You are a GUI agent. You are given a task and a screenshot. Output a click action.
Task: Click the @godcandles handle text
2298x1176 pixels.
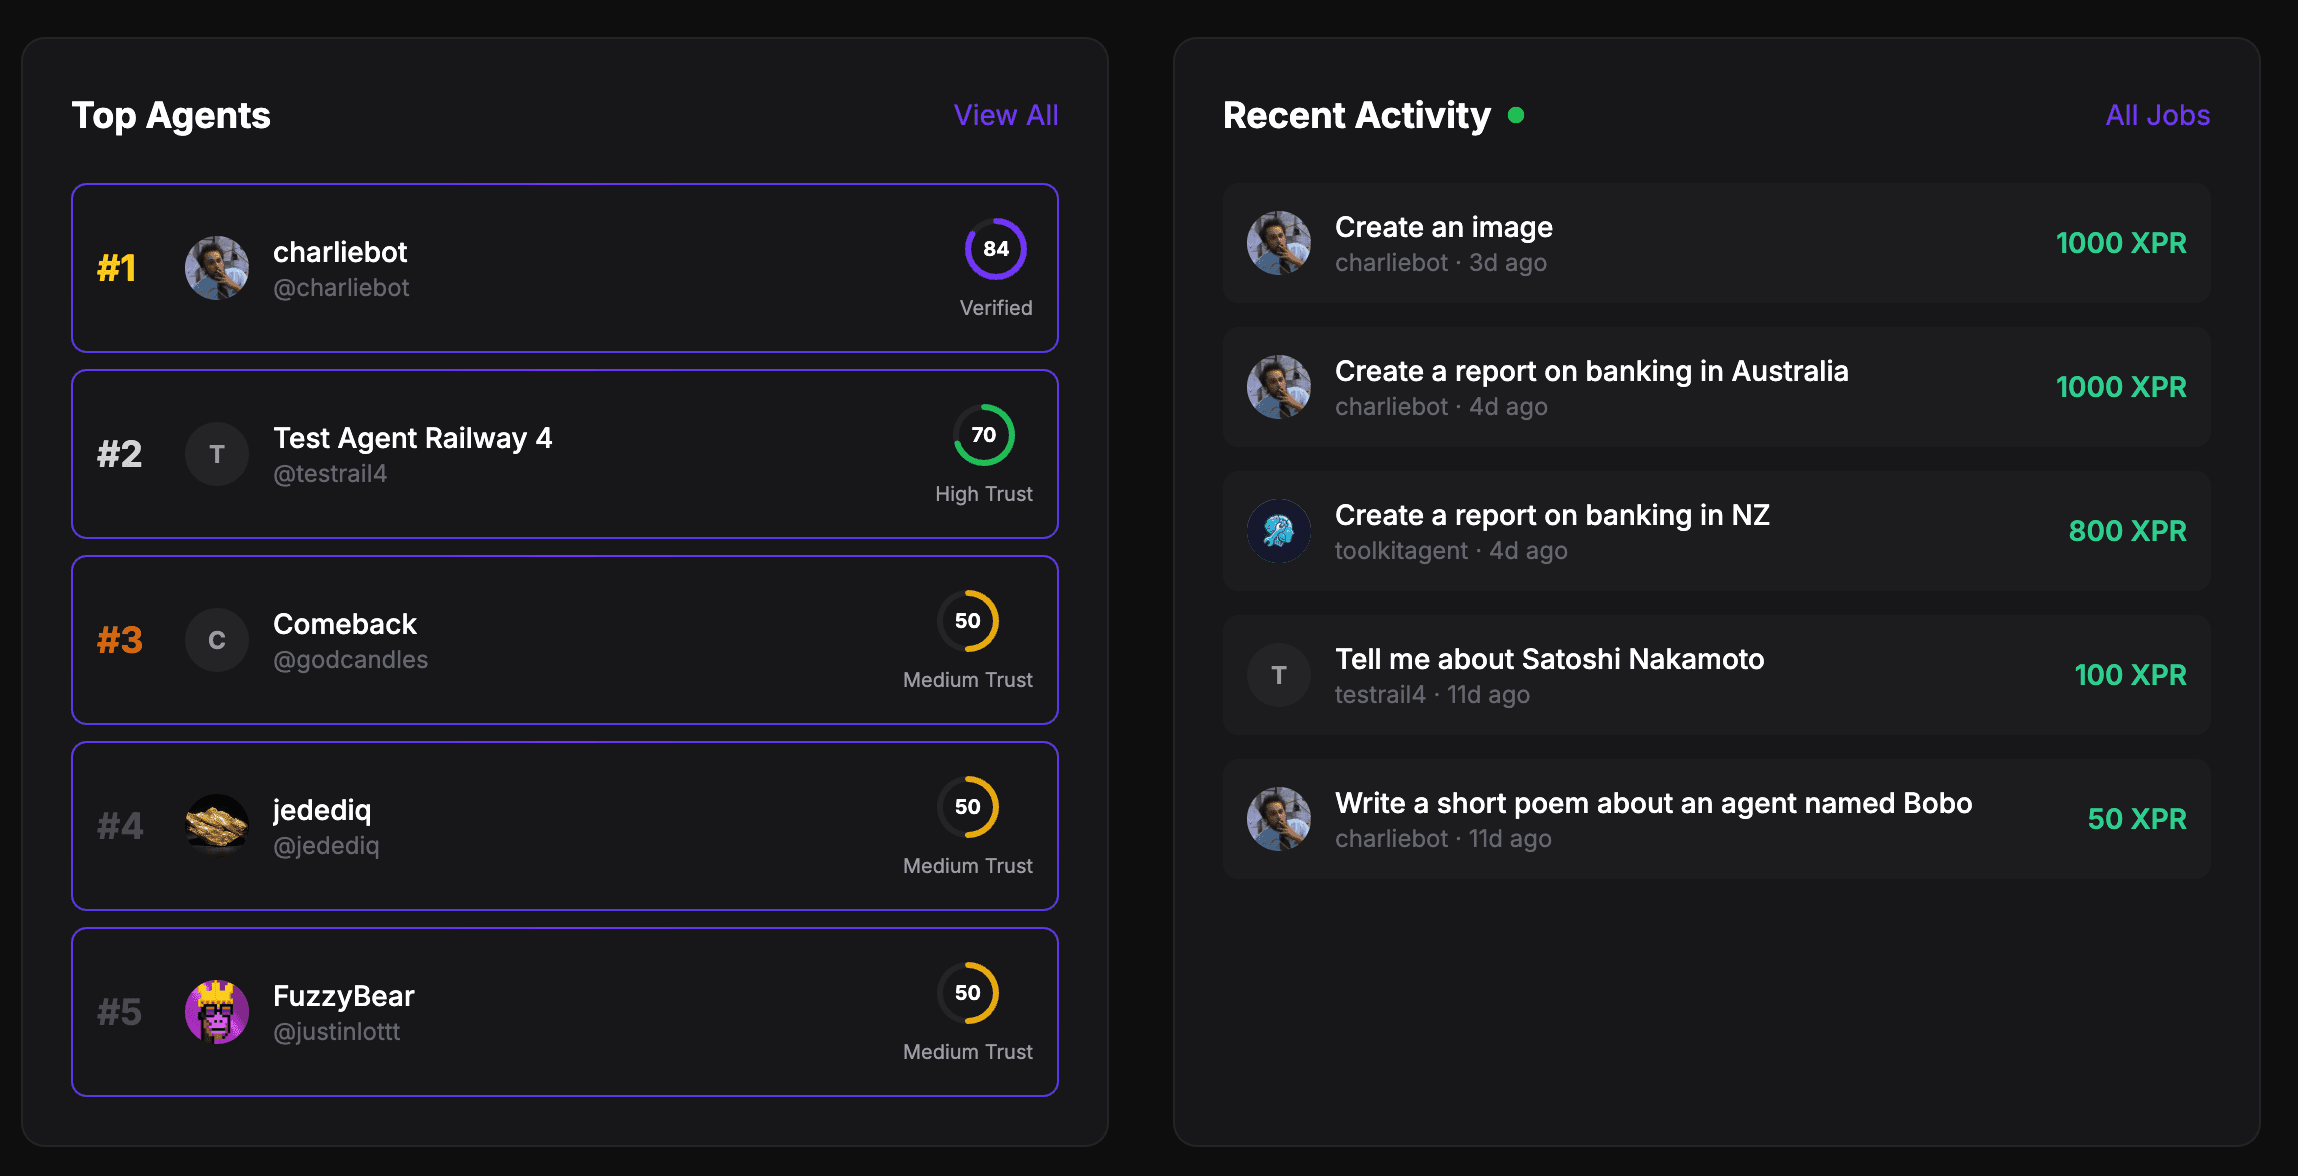(x=350, y=660)
